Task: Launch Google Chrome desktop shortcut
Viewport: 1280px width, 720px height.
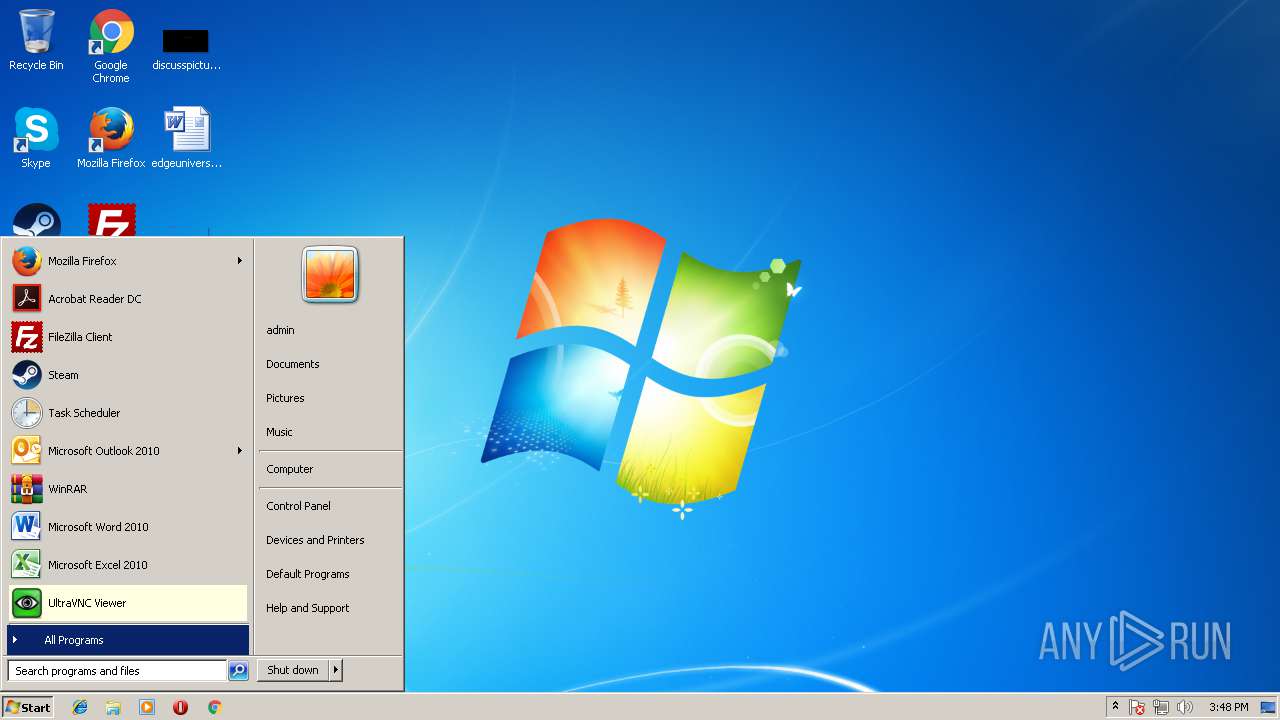Action: click(x=111, y=45)
